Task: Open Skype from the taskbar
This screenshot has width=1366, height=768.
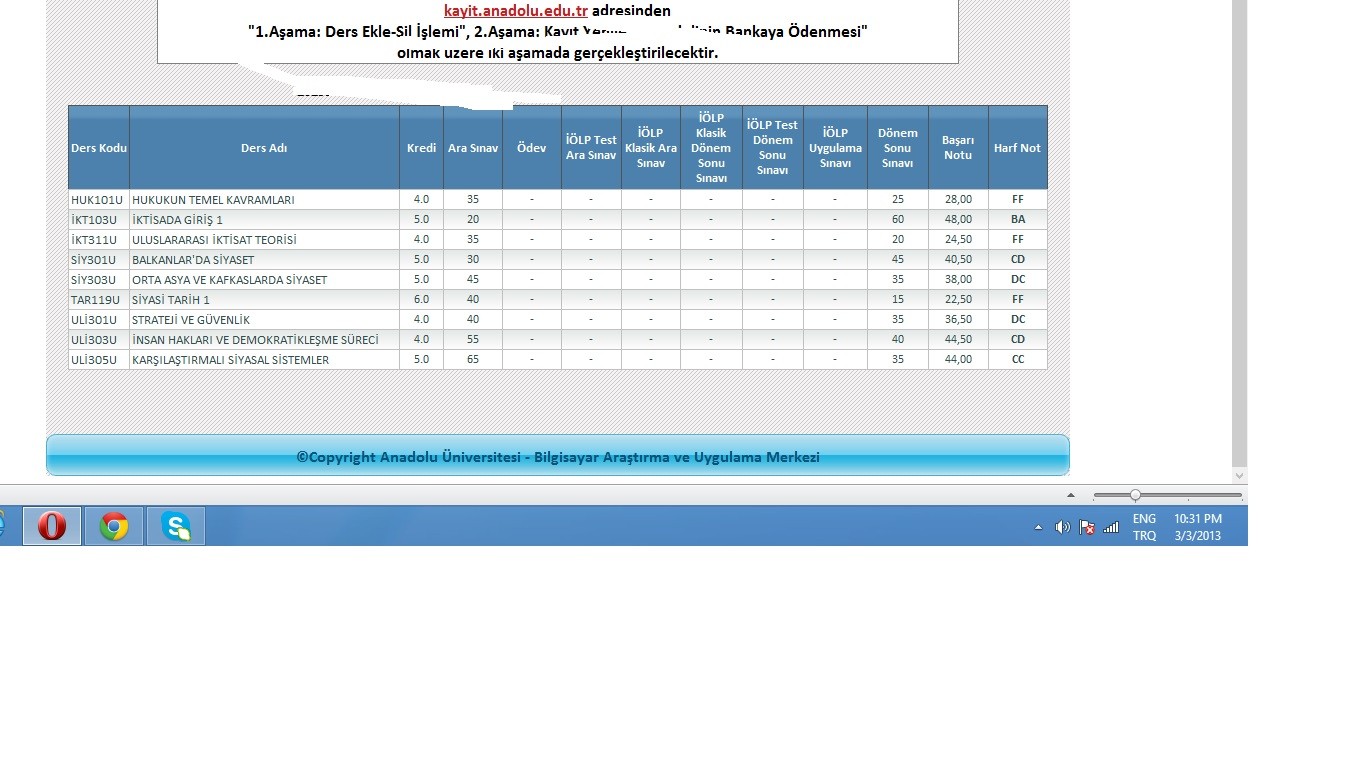Action: [x=176, y=526]
